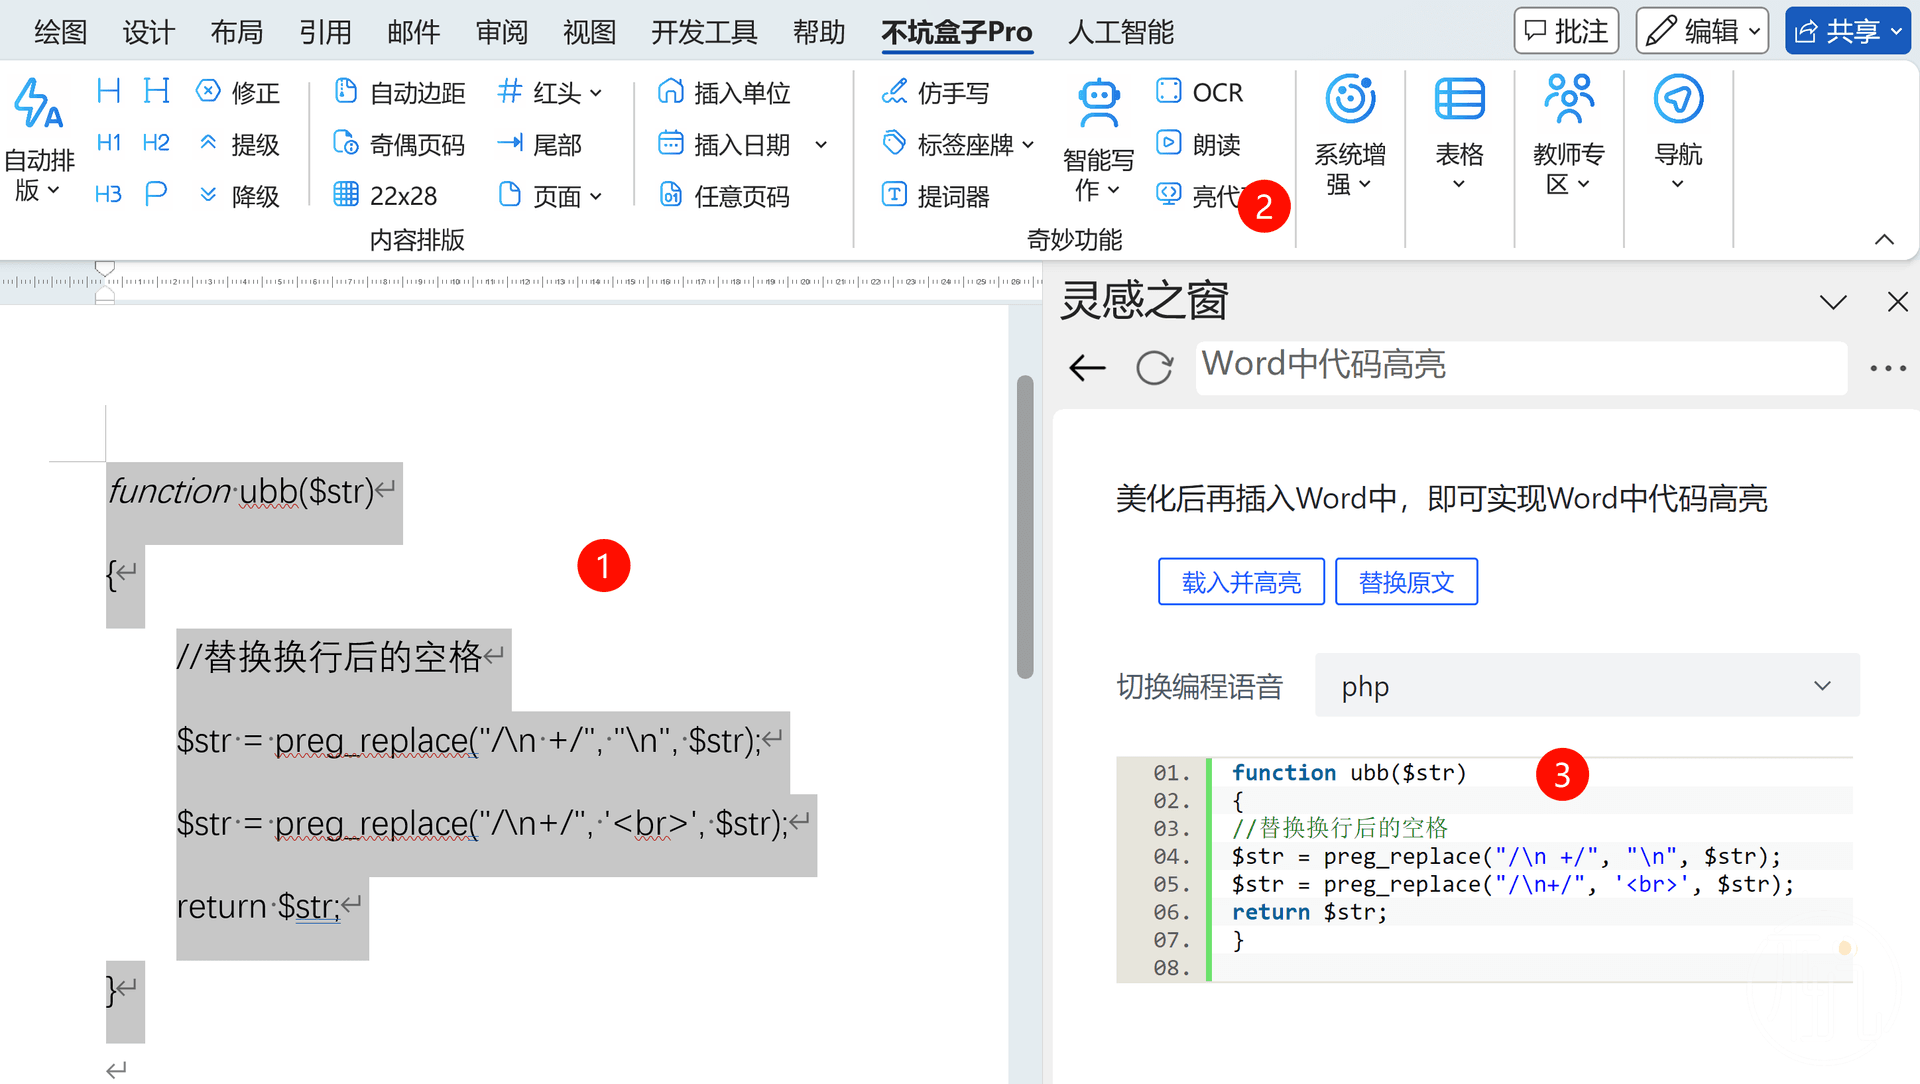Click the 插入日期 insert date button
Screen dimensions: 1920x1084
[x=724, y=145]
